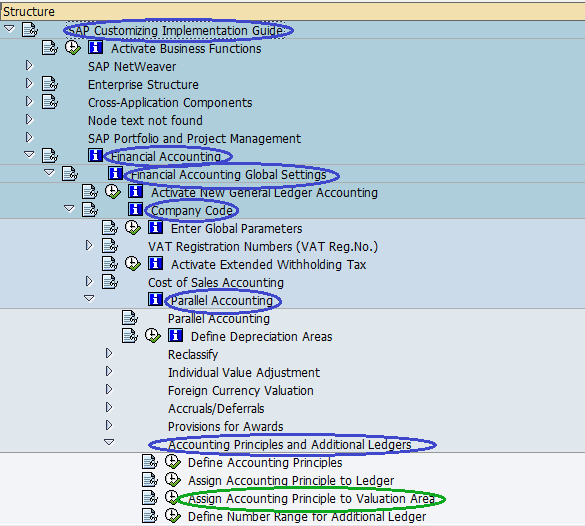Expand SAP Portfolio and Project Management

coord(29,137)
